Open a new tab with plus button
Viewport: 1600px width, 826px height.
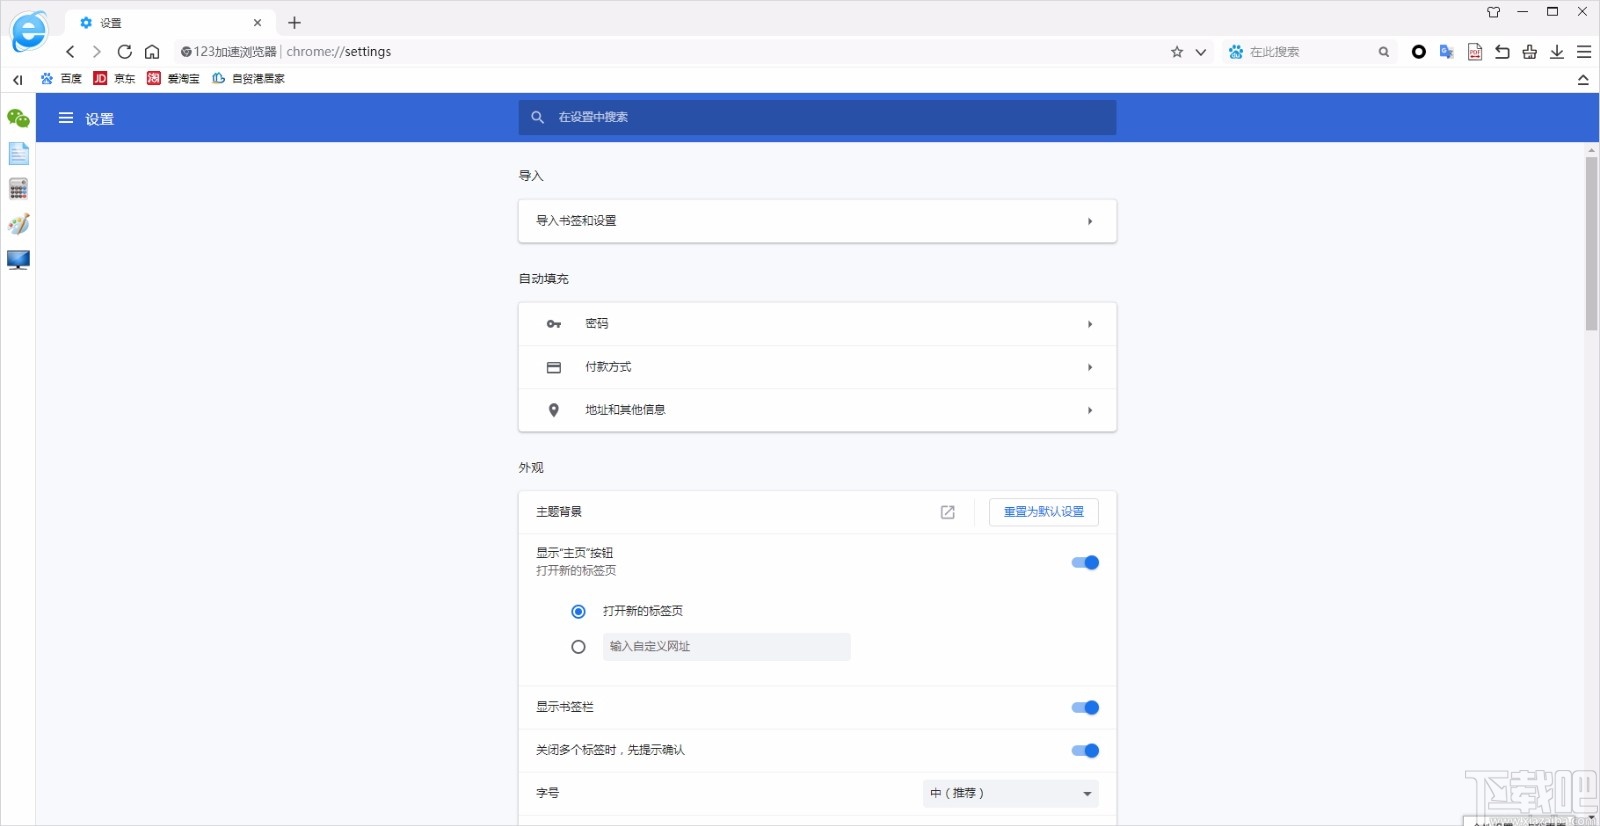coord(294,23)
